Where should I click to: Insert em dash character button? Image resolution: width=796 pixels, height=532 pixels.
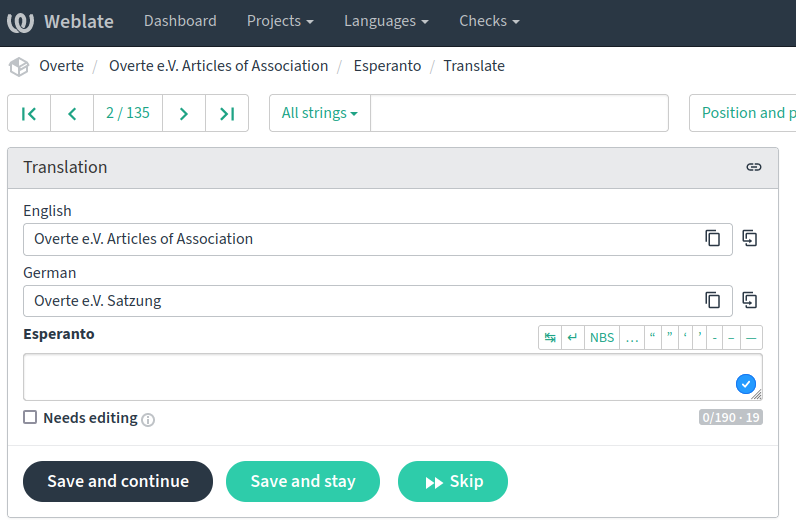coord(751,338)
